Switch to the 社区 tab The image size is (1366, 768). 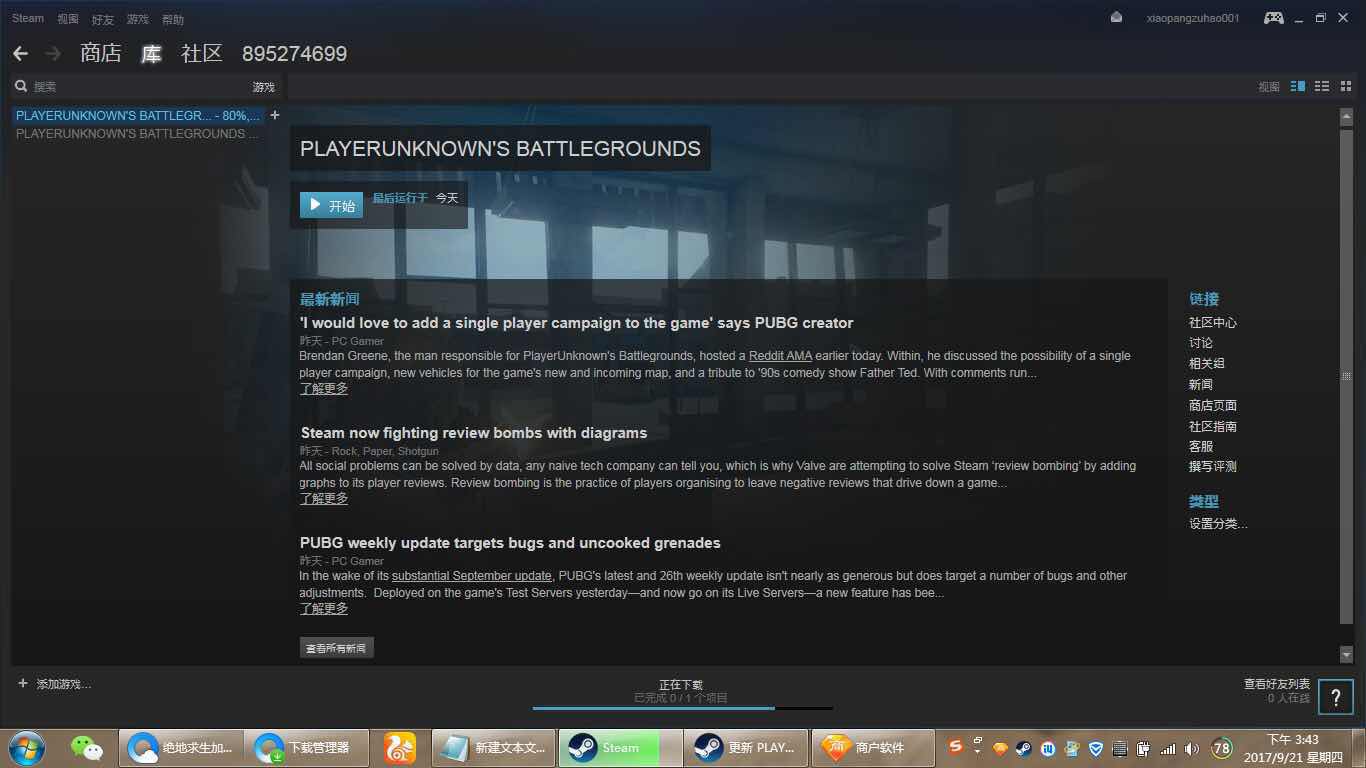(x=202, y=53)
